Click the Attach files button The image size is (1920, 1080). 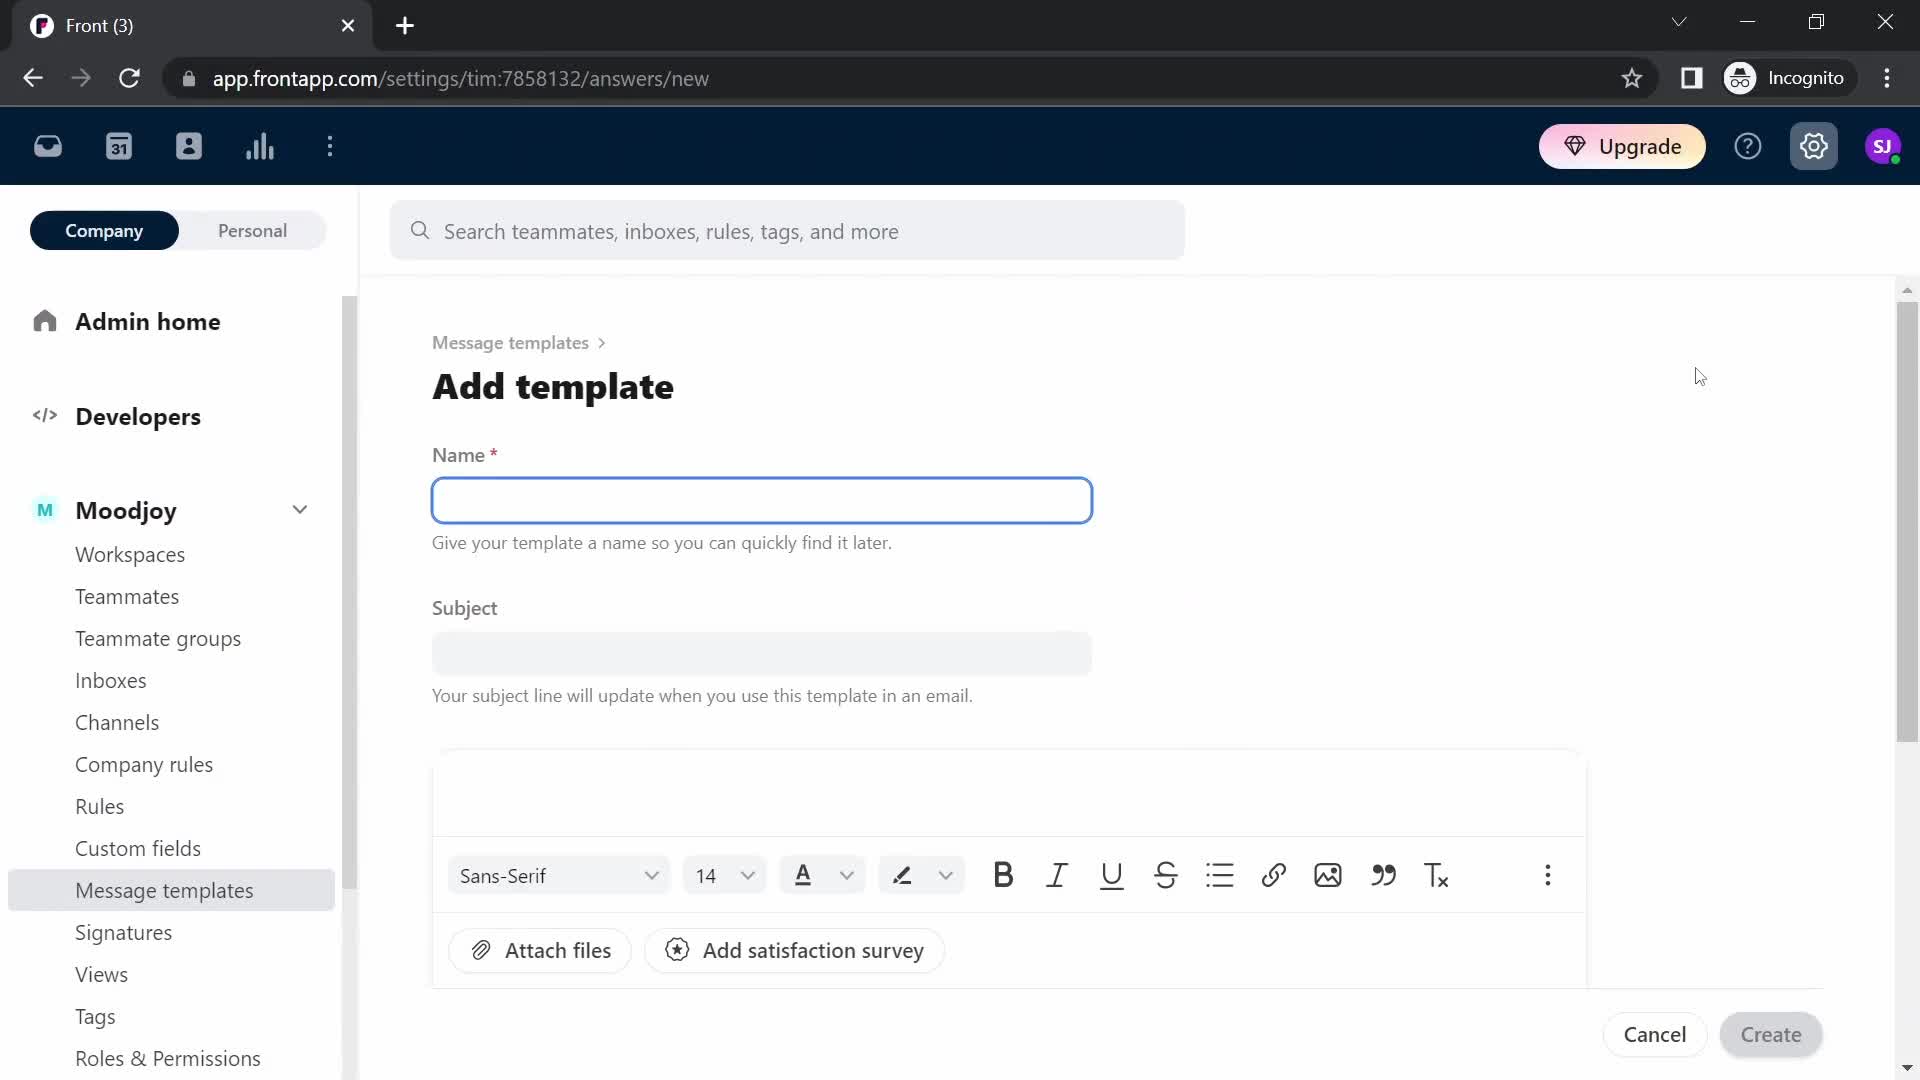tap(541, 951)
